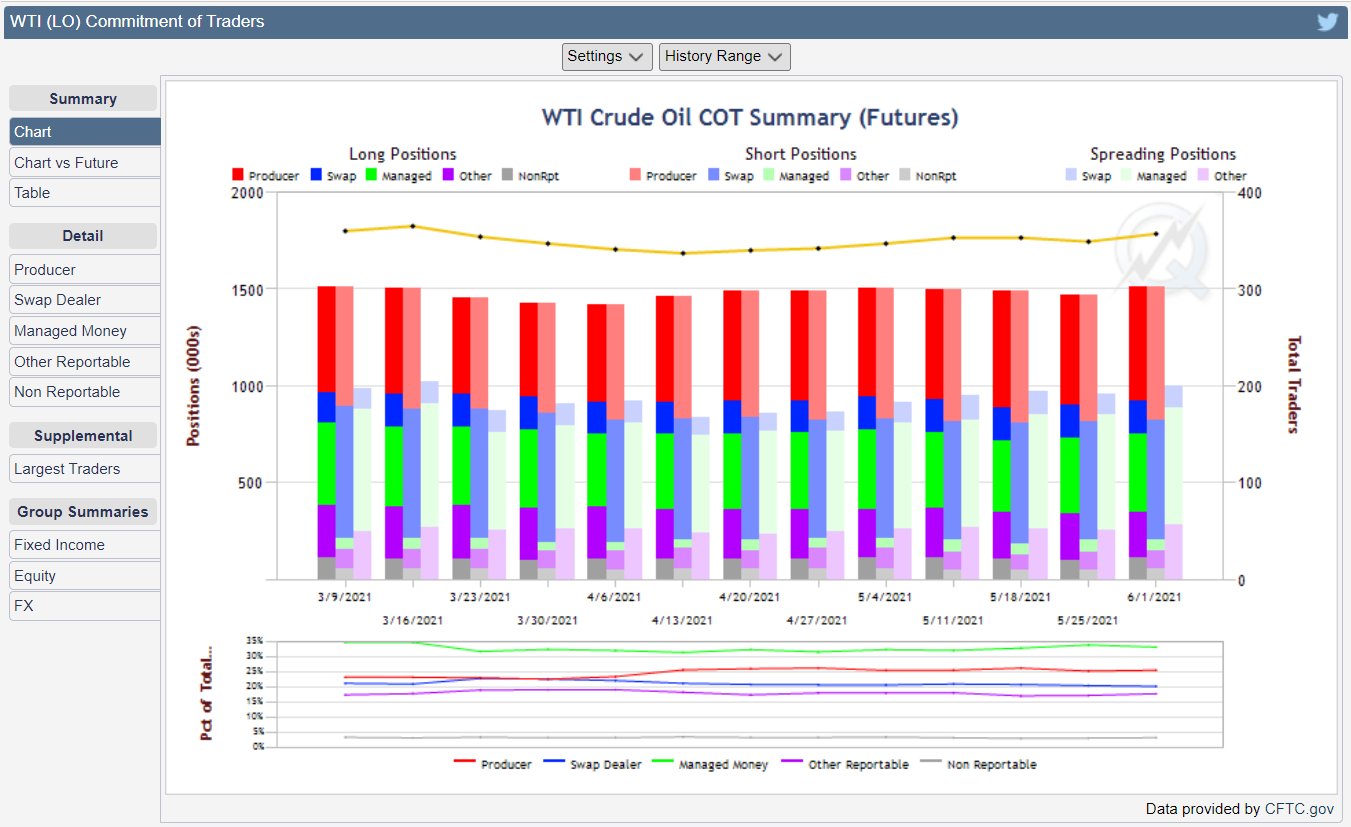The height and width of the screenshot is (827, 1351).
Task: Open Equity group summary
Action: point(85,576)
